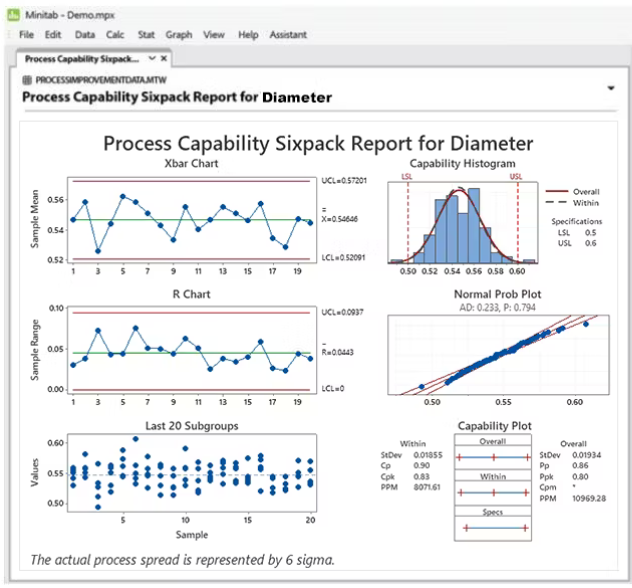632x588 pixels.
Task: Open the Data menu
Action: pos(85,35)
